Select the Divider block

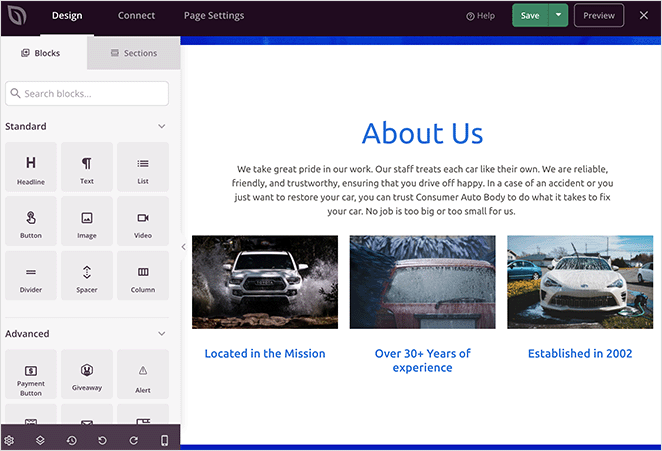pos(31,277)
